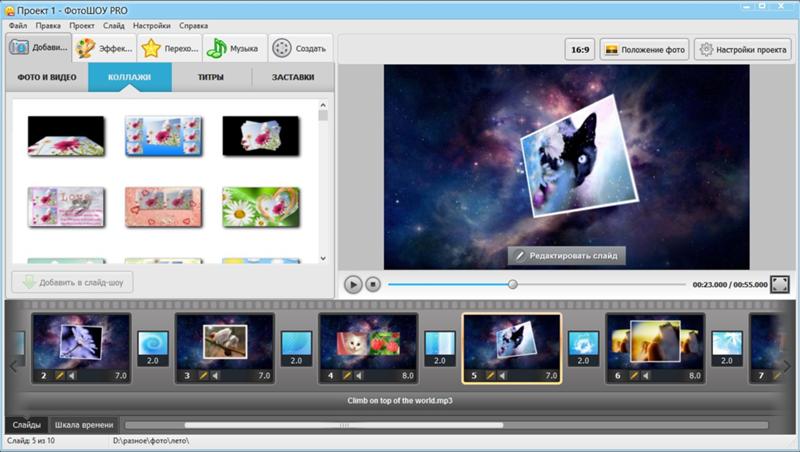Switch to the Шкала времени view tab
This screenshot has width=800, height=452.
(x=84, y=424)
